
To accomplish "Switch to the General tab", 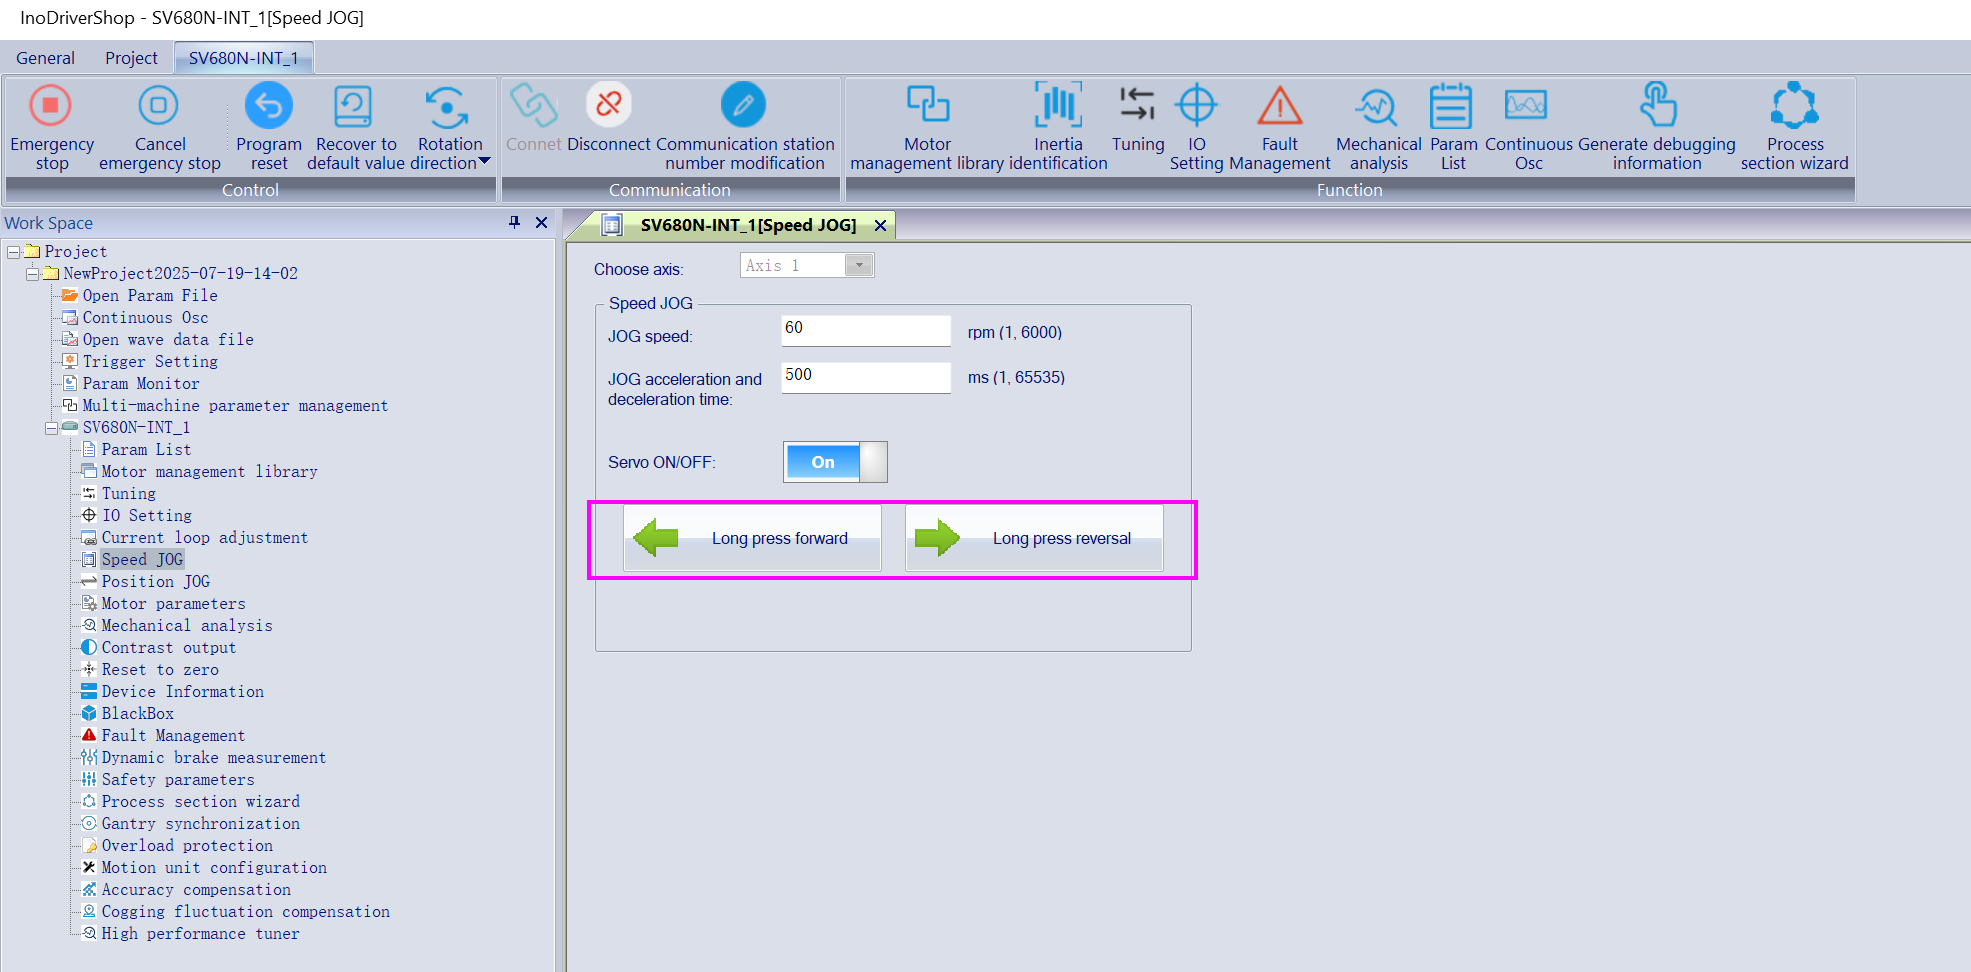I will coord(45,58).
